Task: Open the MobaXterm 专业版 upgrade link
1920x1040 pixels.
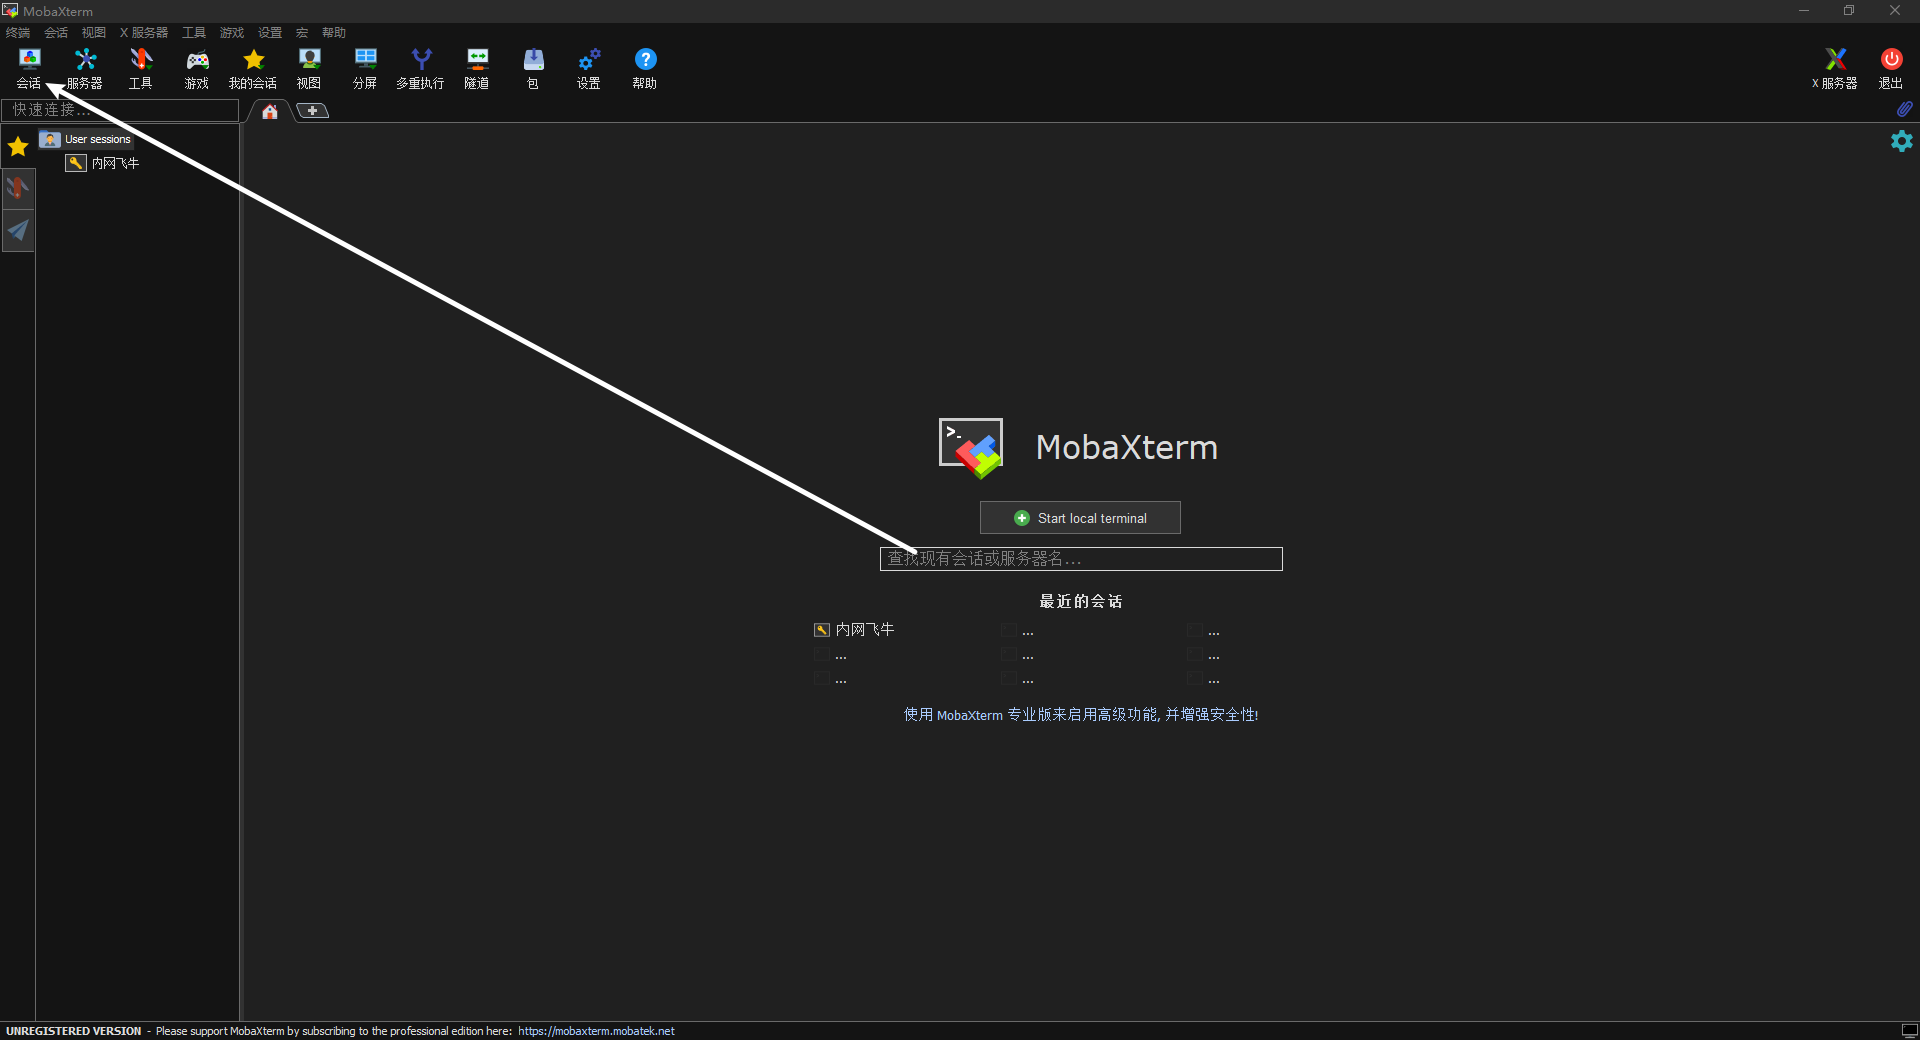Action: (x=1081, y=714)
